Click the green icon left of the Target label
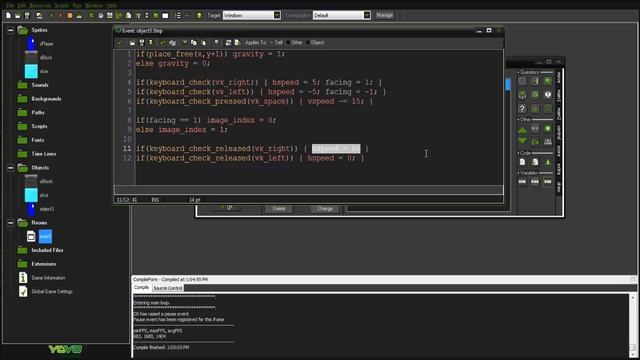Screen dimensions: 640x360 point(199,16)
